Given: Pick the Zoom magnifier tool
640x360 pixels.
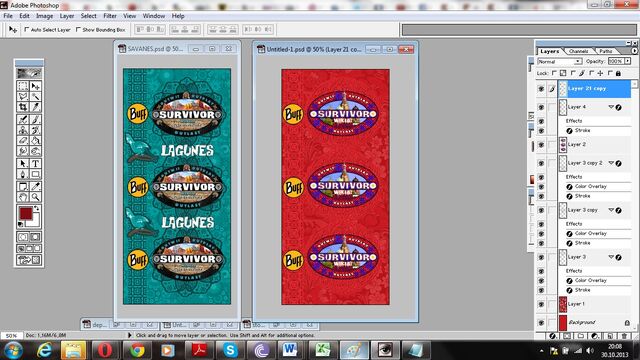Looking at the screenshot, I should coord(36,197).
